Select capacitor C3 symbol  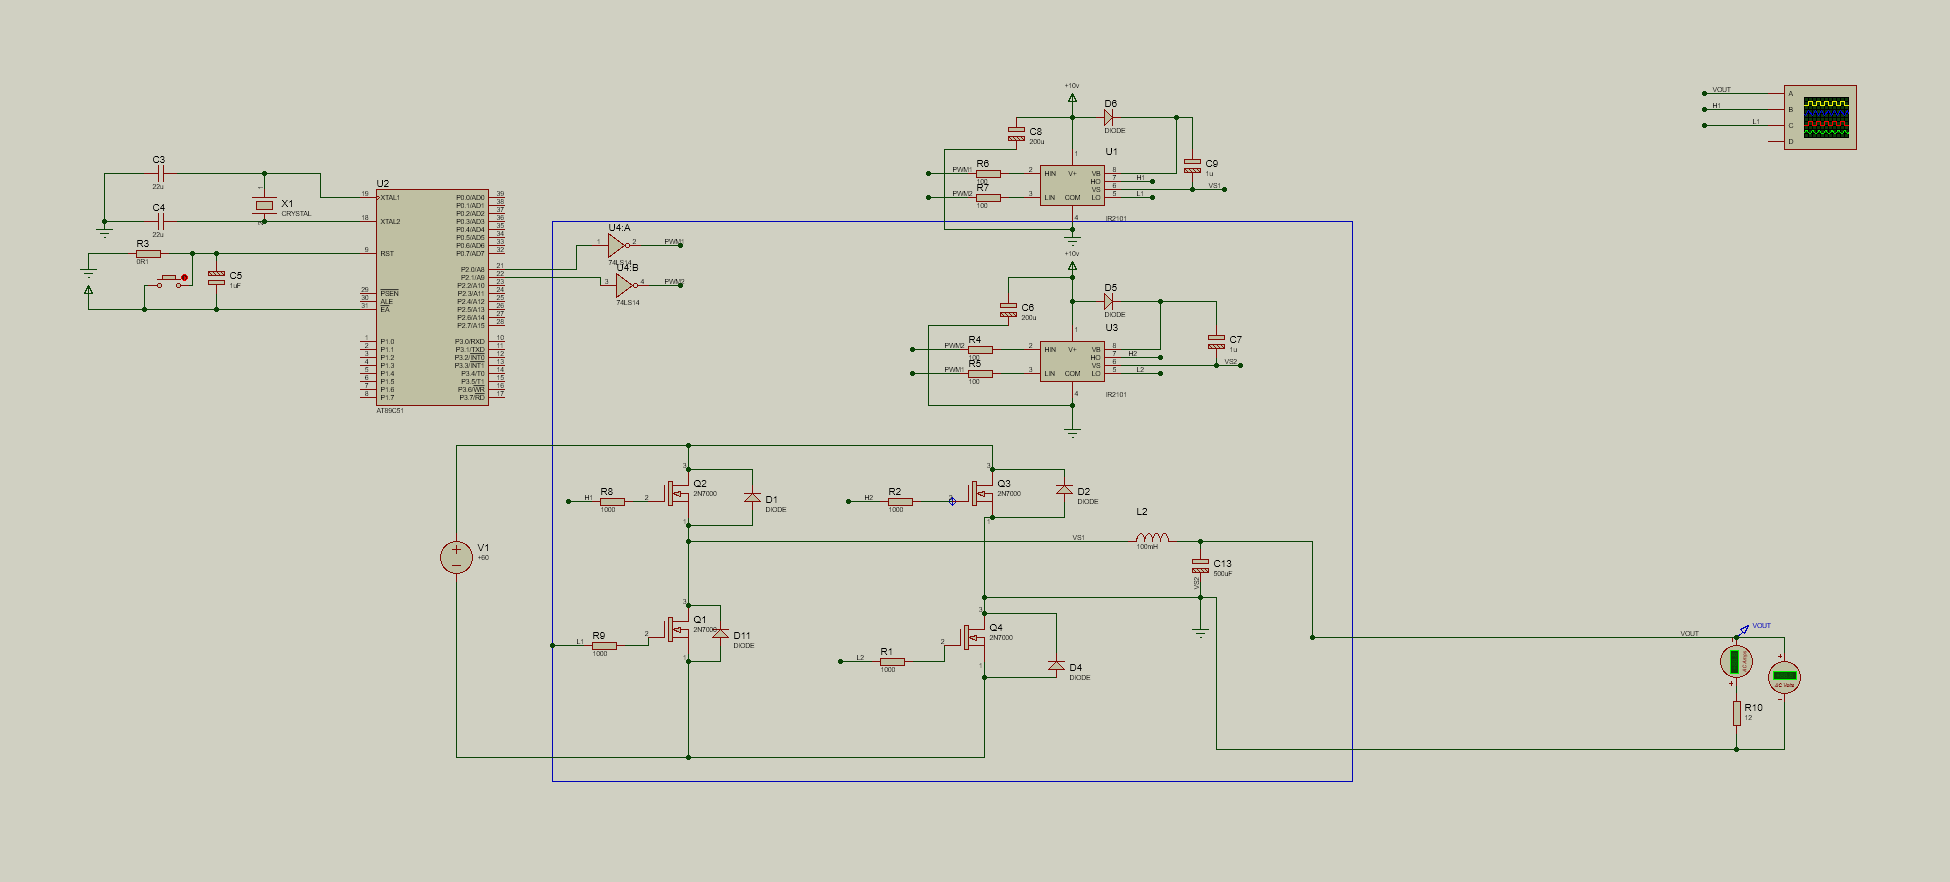159,174
